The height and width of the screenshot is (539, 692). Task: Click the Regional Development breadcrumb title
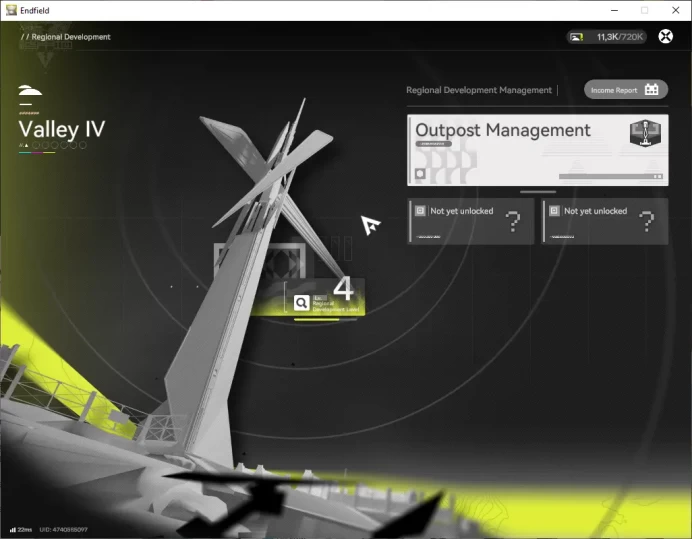(71, 37)
